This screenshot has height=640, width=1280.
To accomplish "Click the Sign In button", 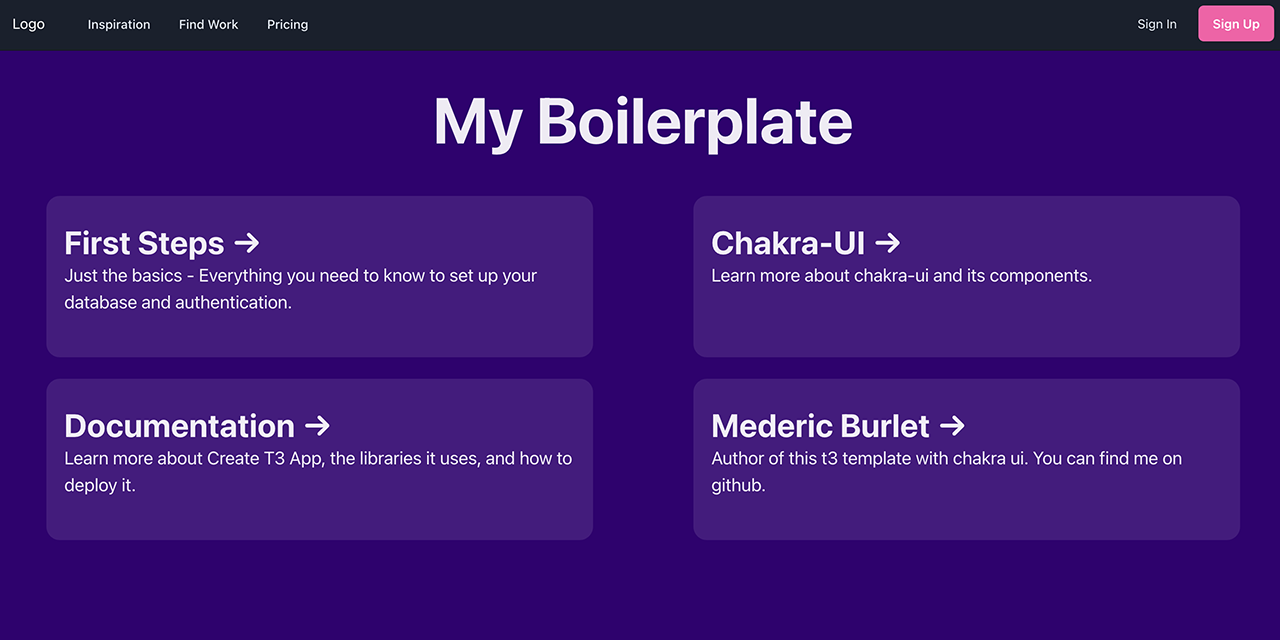I will point(1156,23).
